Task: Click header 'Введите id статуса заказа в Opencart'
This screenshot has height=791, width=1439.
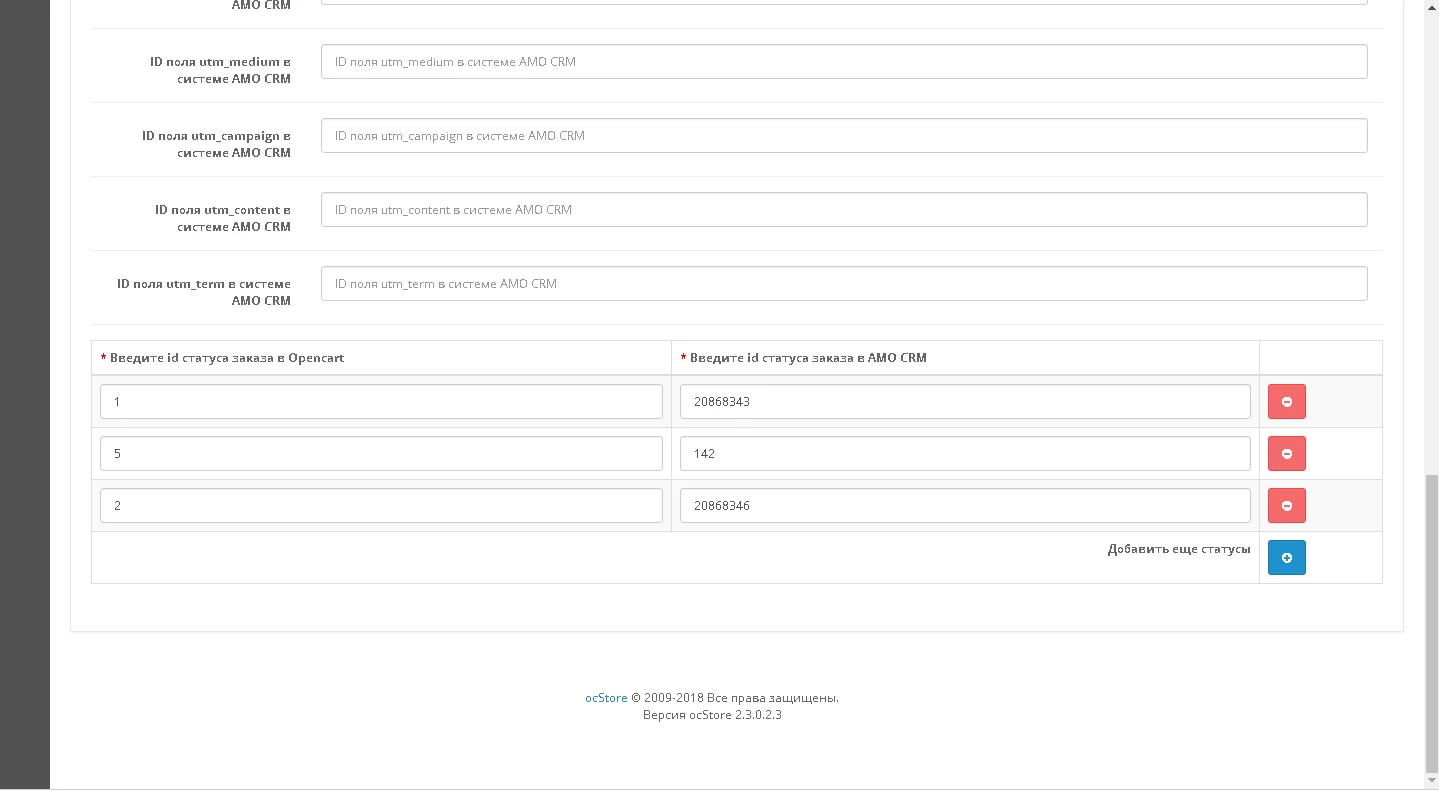Action: [x=227, y=357]
